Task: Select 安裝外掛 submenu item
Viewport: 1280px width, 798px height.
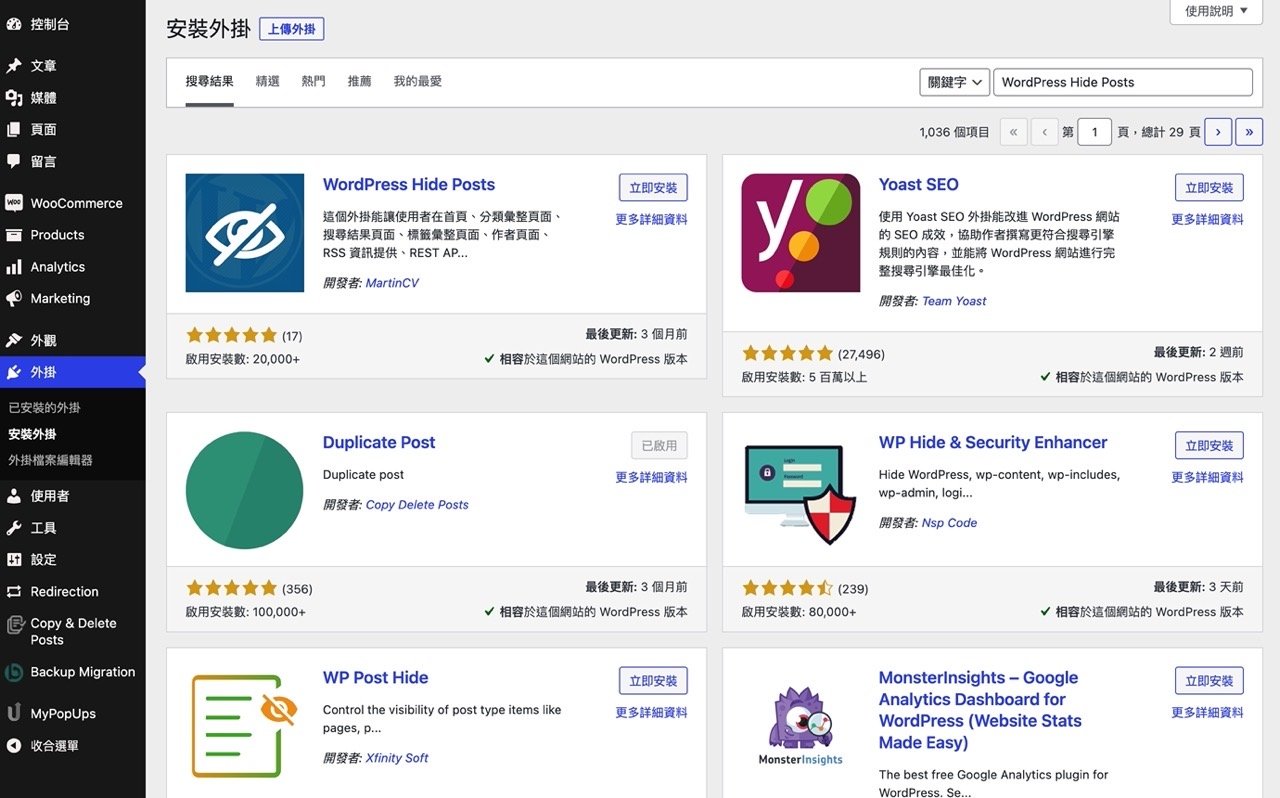Action: pyautogui.click(x=33, y=434)
